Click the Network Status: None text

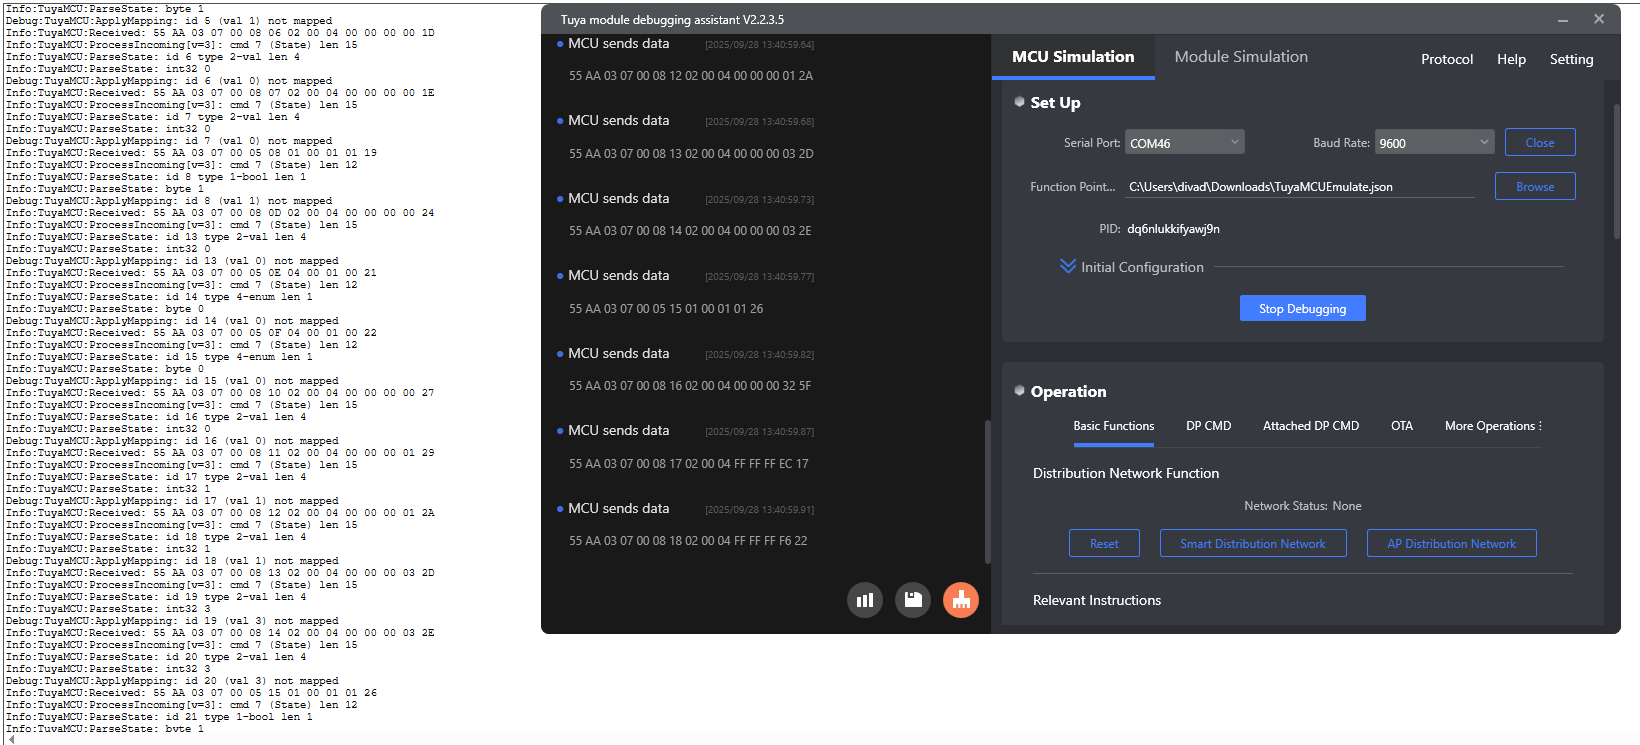point(1303,506)
